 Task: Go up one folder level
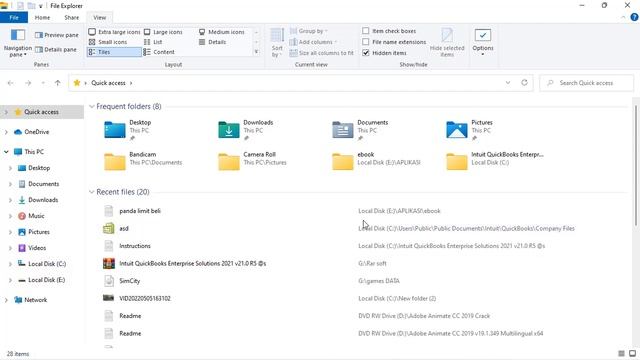(x=58, y=83)
